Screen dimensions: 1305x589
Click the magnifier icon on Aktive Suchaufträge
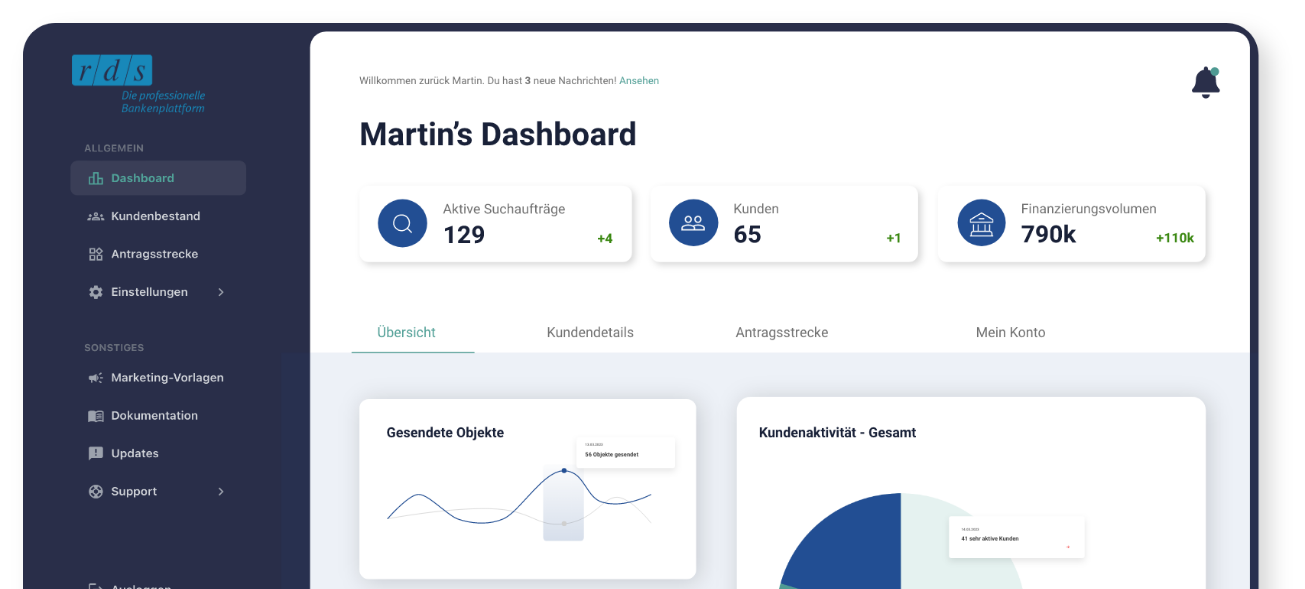point(402,223)
